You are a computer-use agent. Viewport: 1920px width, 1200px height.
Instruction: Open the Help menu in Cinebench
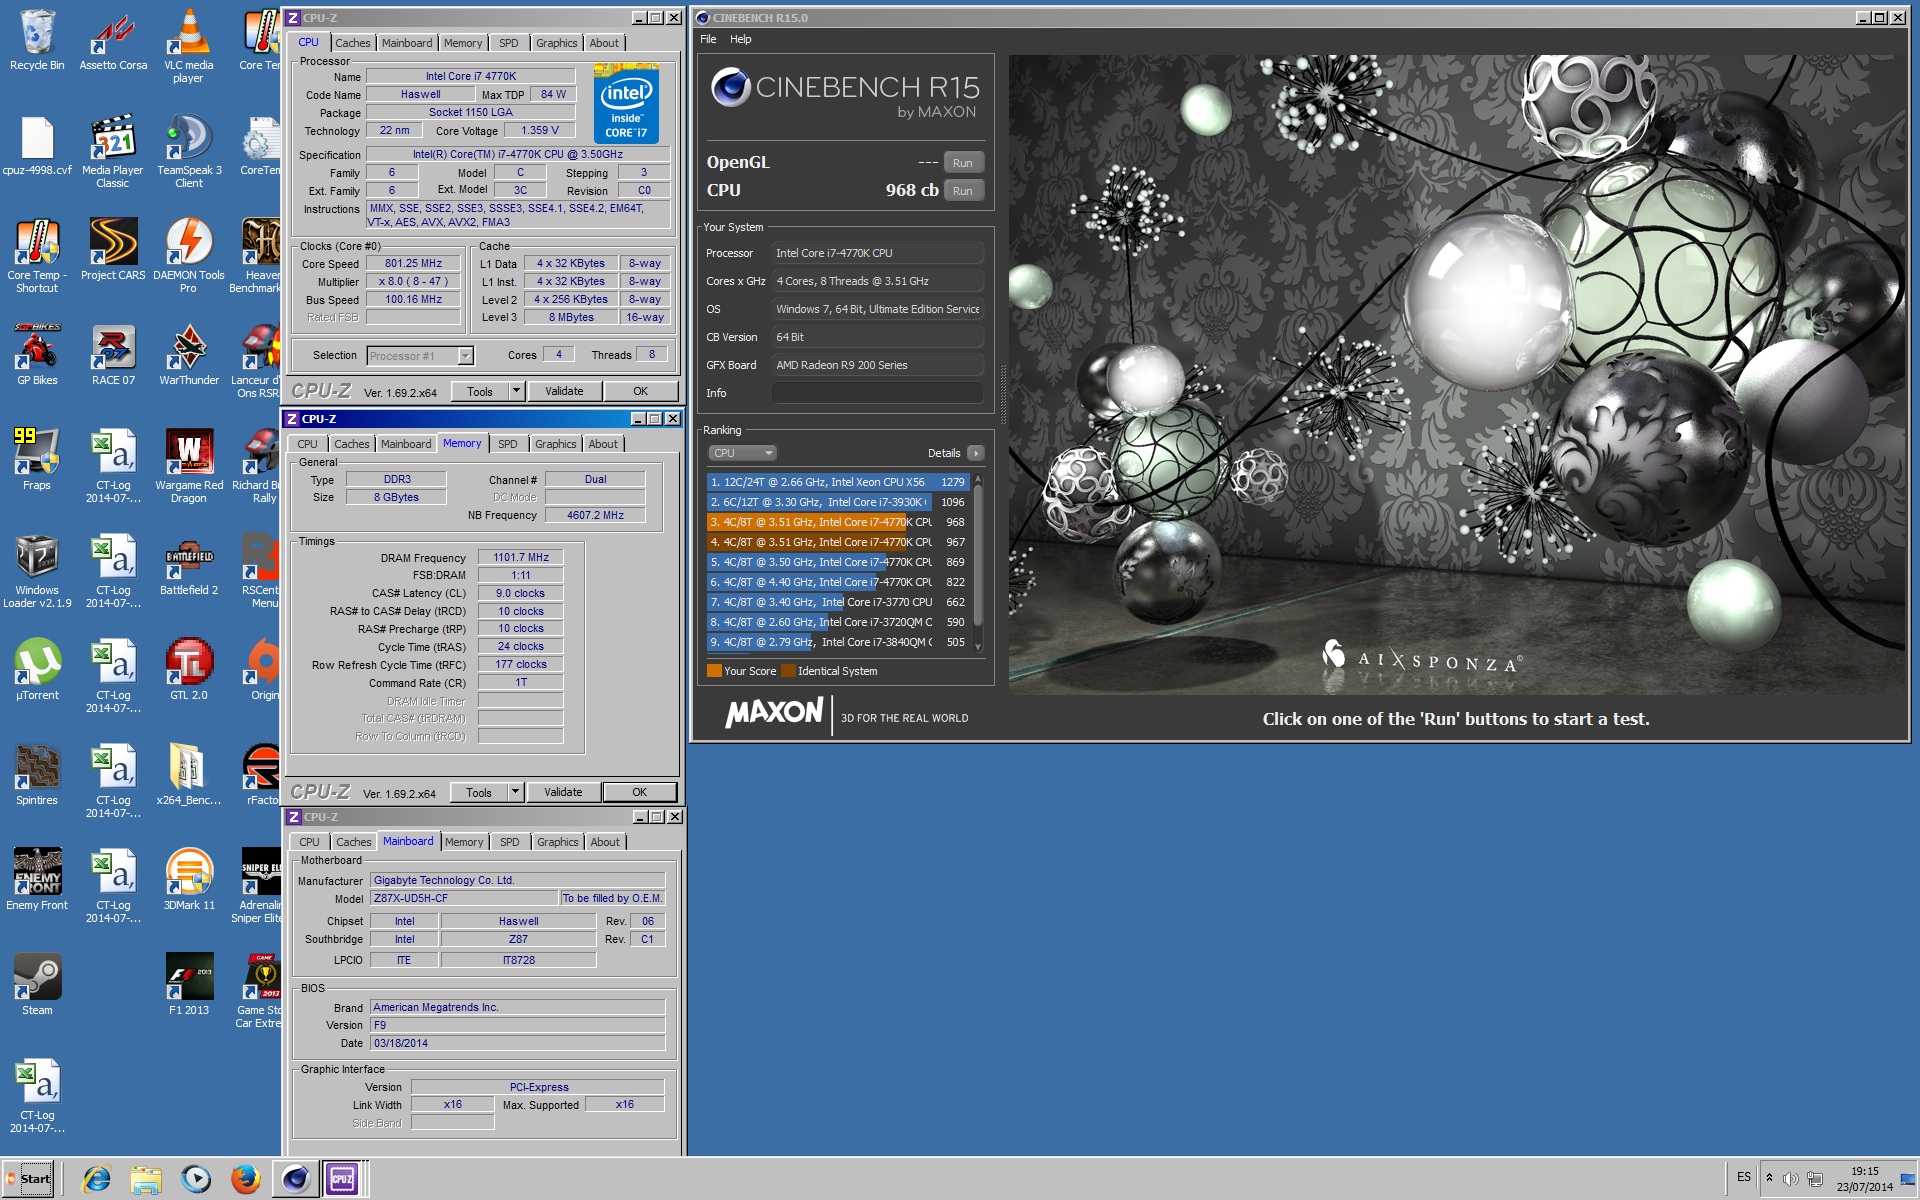[740, 39]
